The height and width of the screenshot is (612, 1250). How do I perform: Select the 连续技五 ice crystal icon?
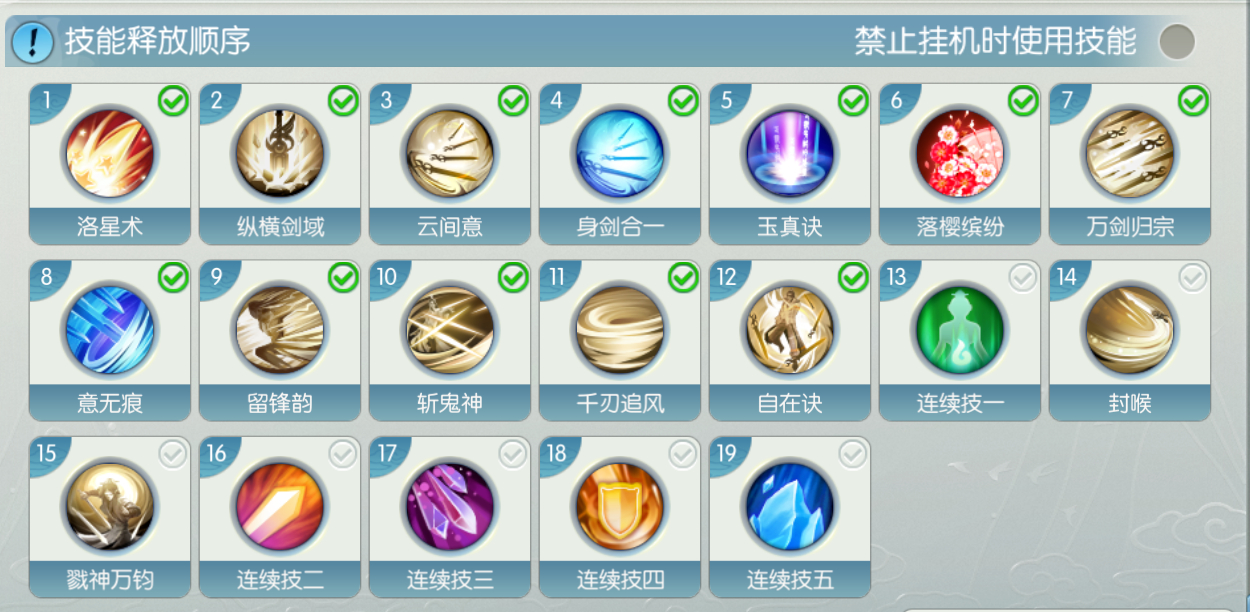tap(790, 506)
